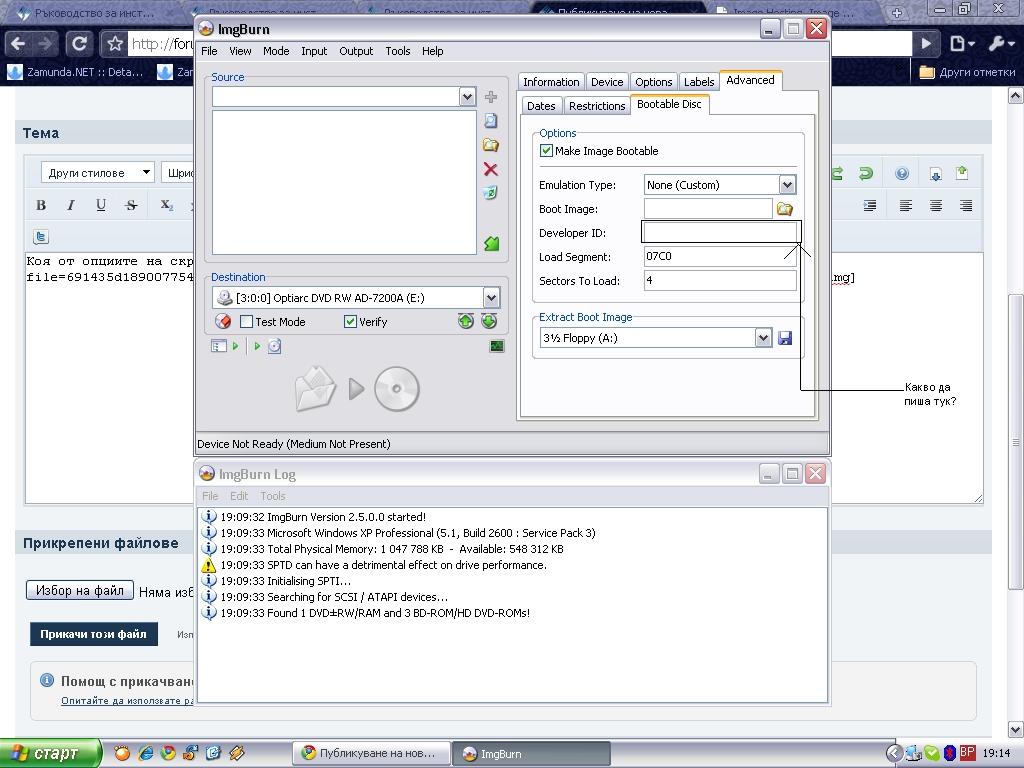Click the erase disc icon beside Test Mode
Image resolution: width=1024 pixels, height=768 pixels.
tap(223, 322)
